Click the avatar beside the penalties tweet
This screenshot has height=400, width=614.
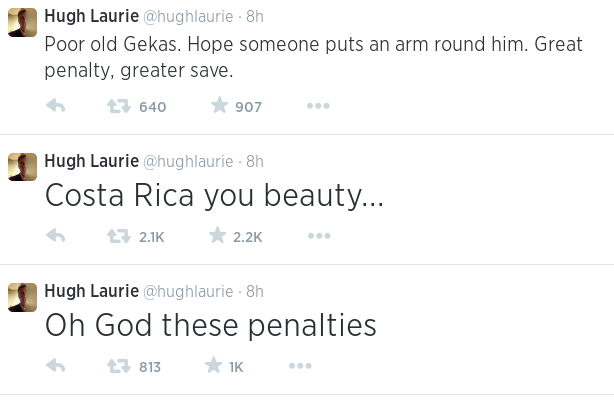click(22, 296)
